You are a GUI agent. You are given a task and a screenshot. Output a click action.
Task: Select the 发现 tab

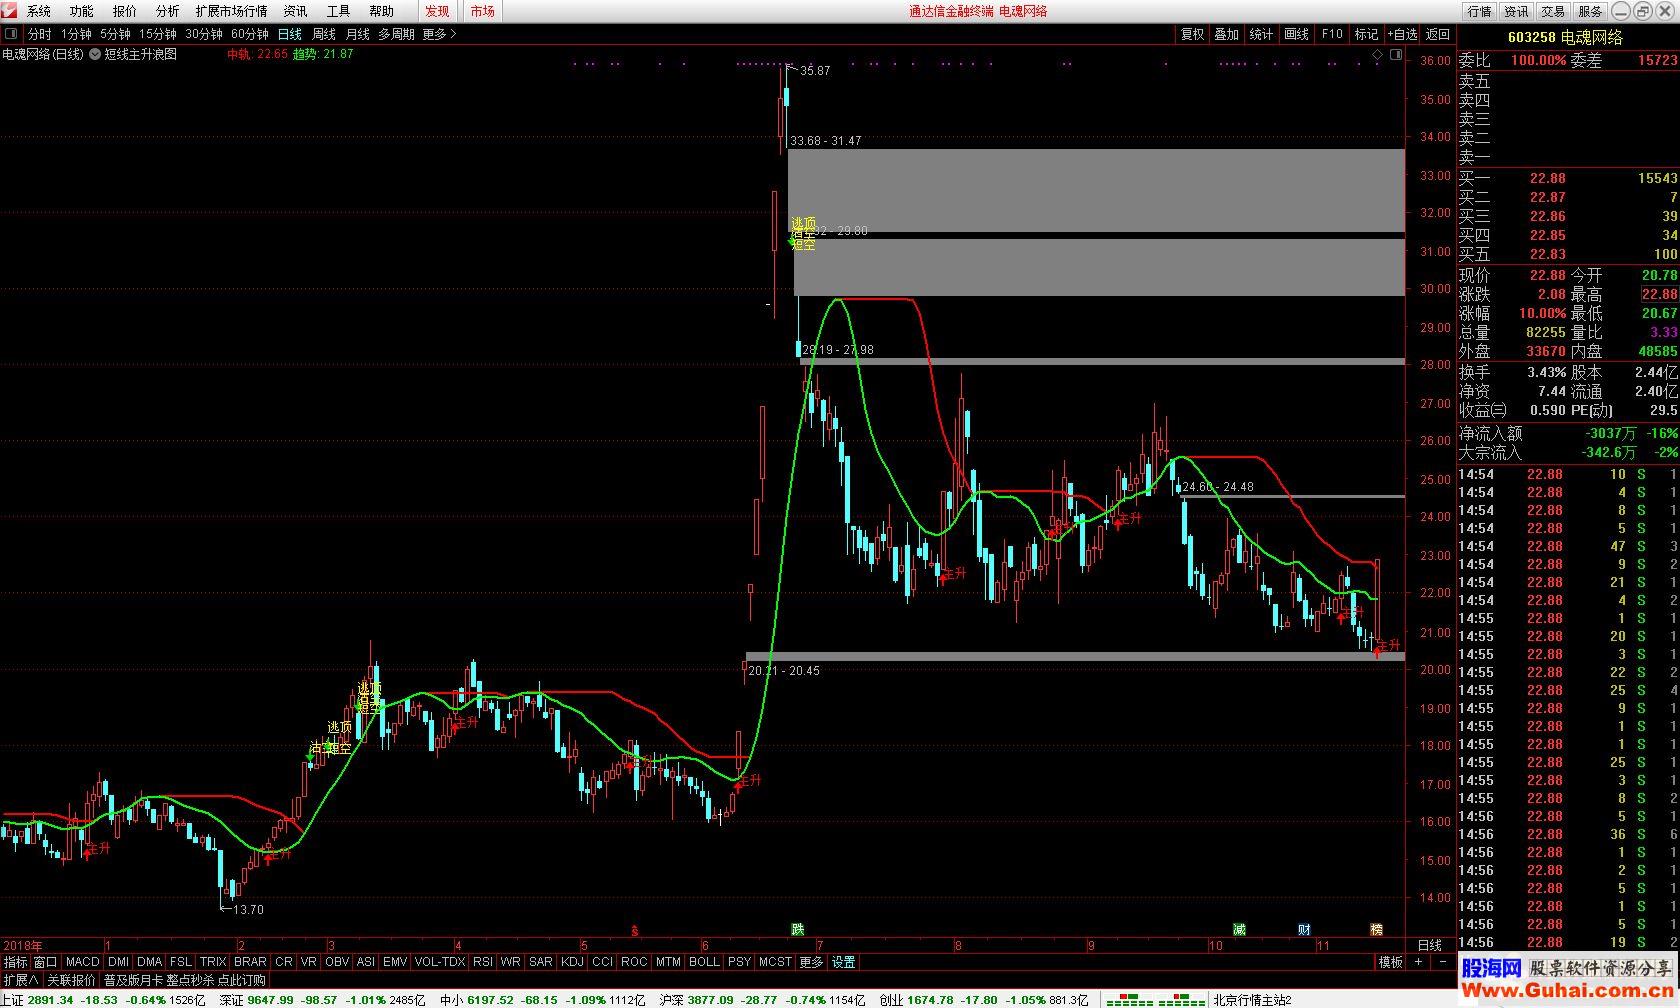(437, 11)
